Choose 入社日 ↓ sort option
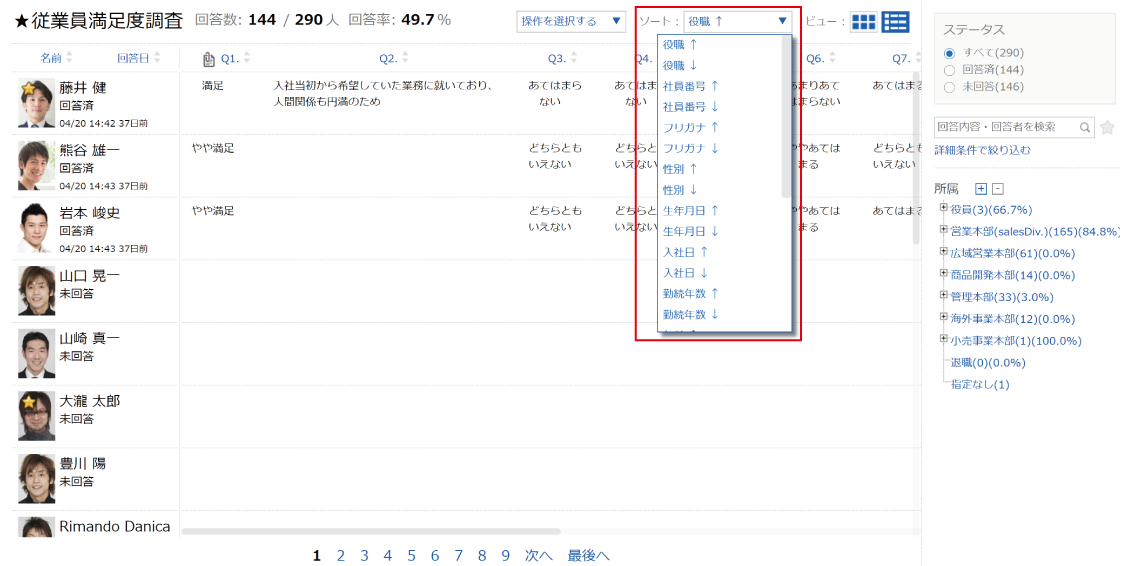Viewport: 1128px width, 566px height. (686, 273)
